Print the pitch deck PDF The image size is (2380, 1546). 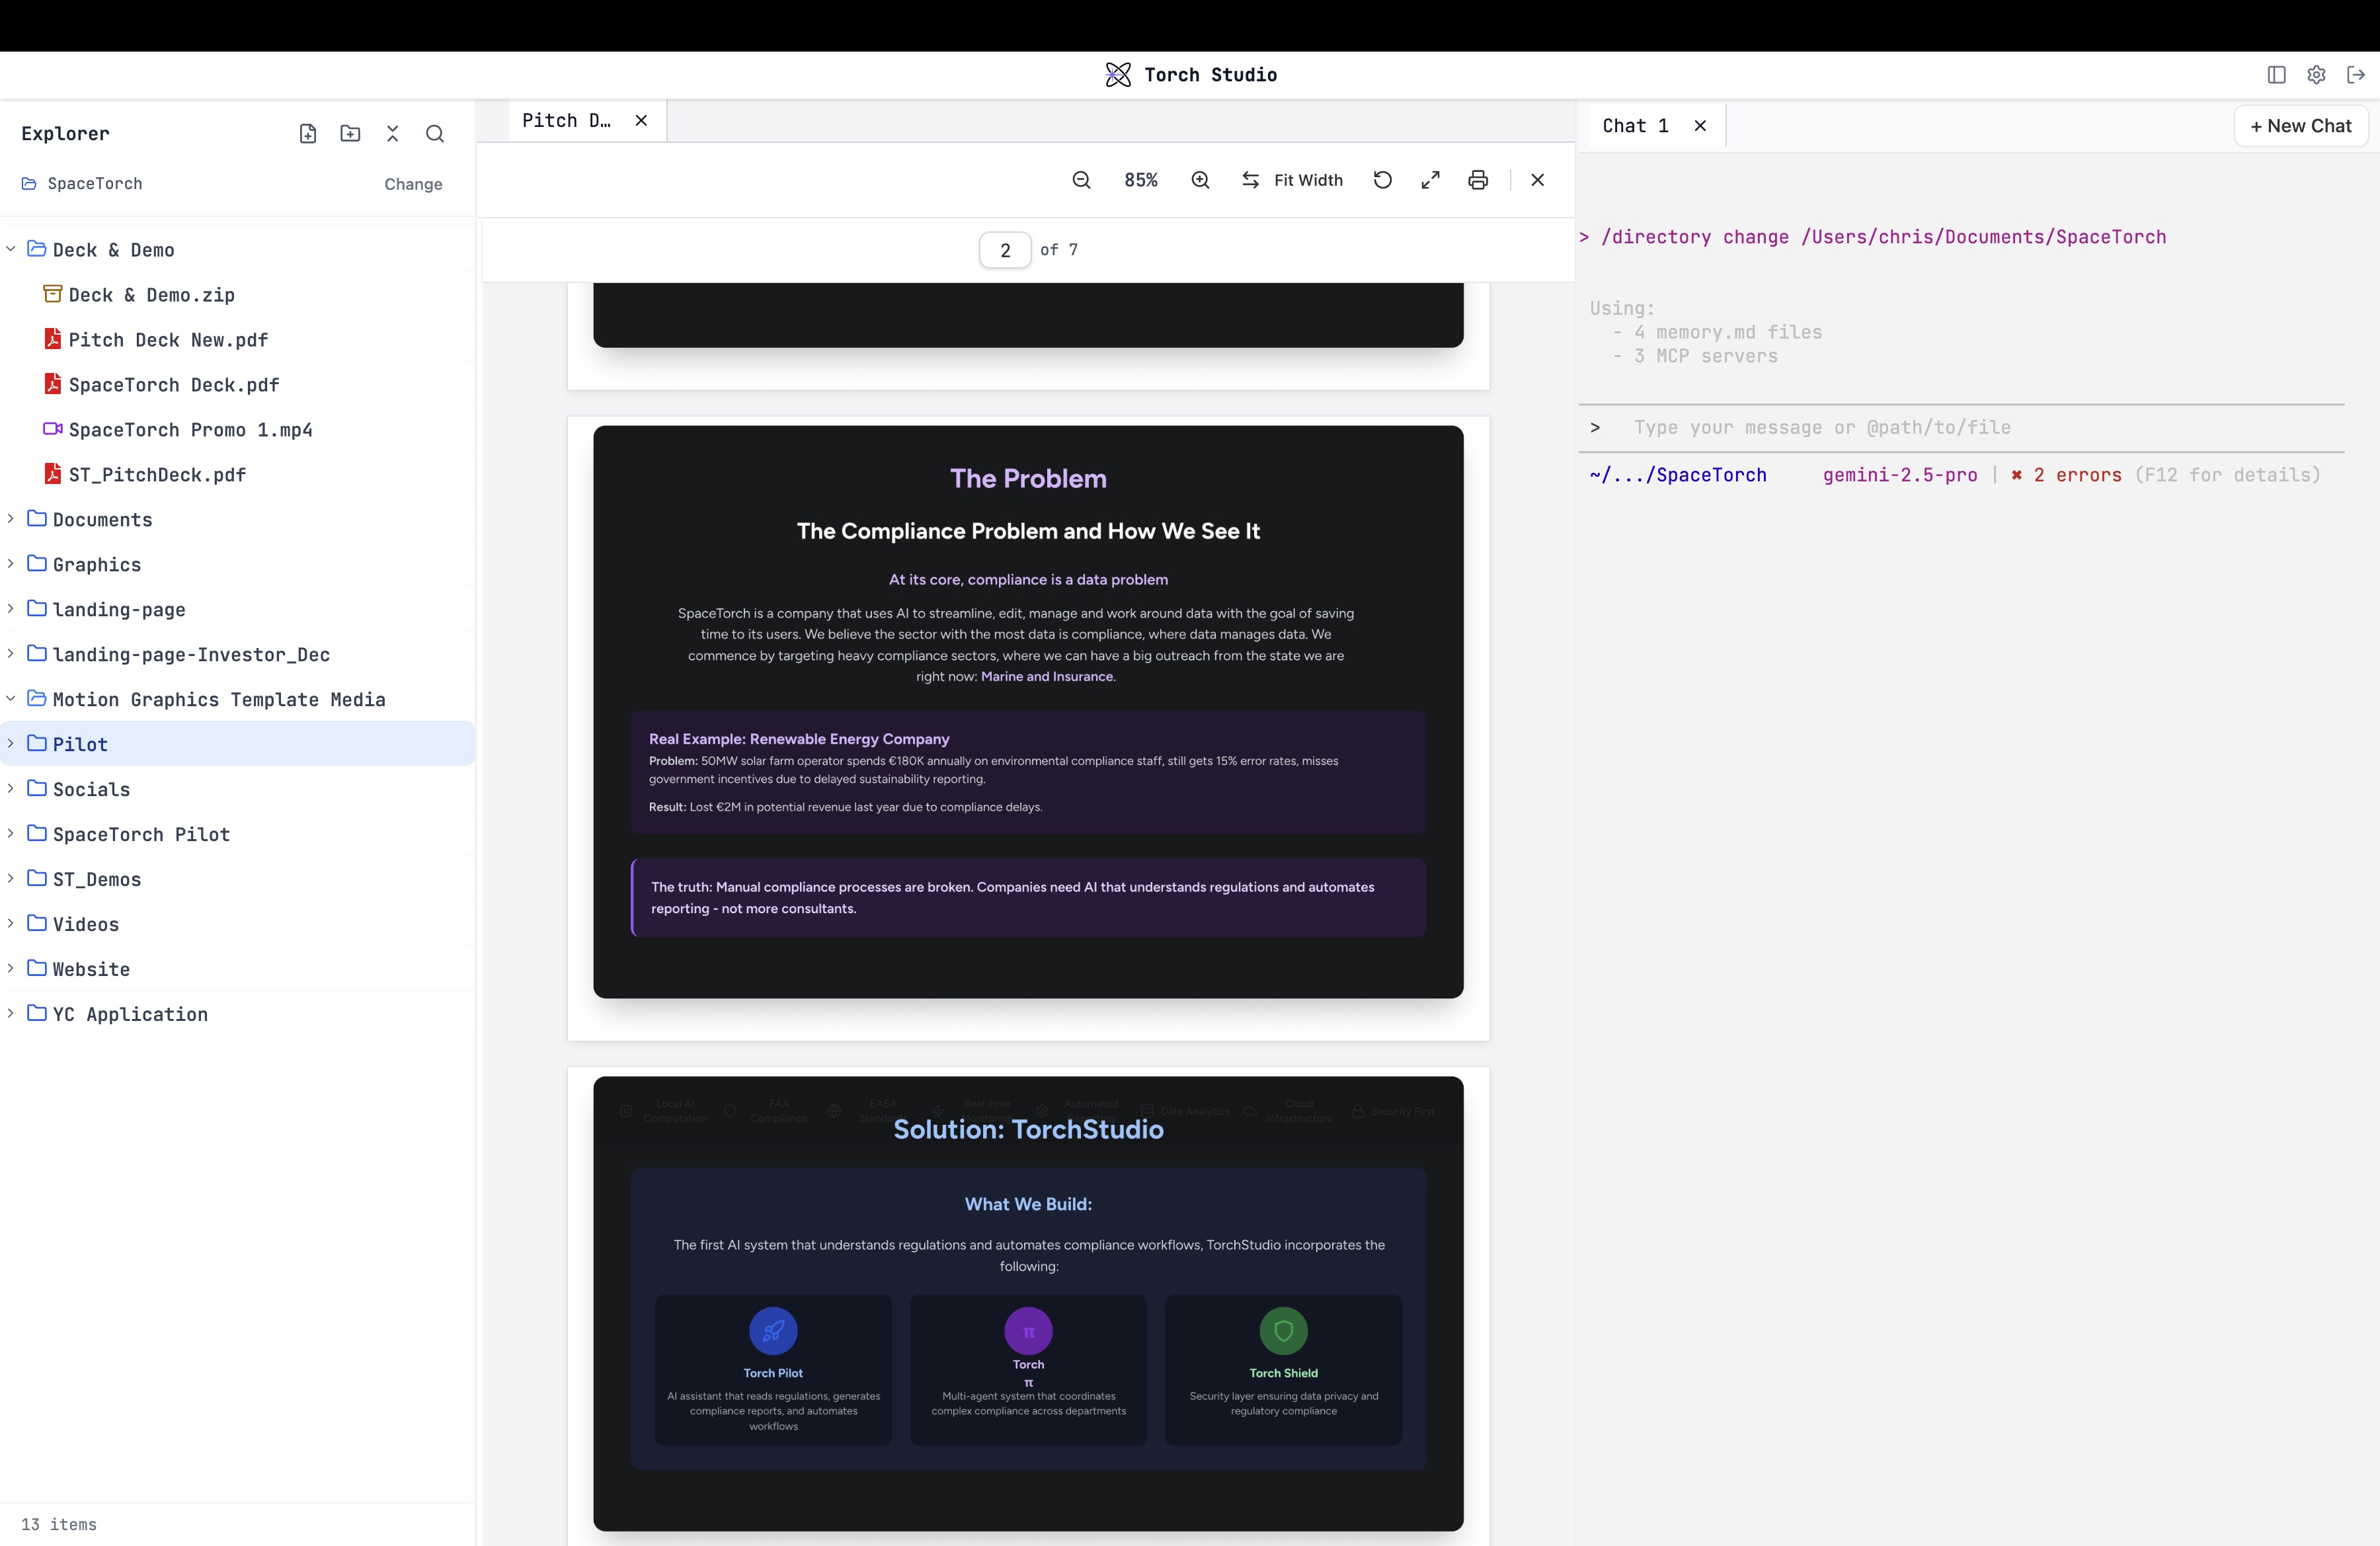click(x=1478, y=180)
